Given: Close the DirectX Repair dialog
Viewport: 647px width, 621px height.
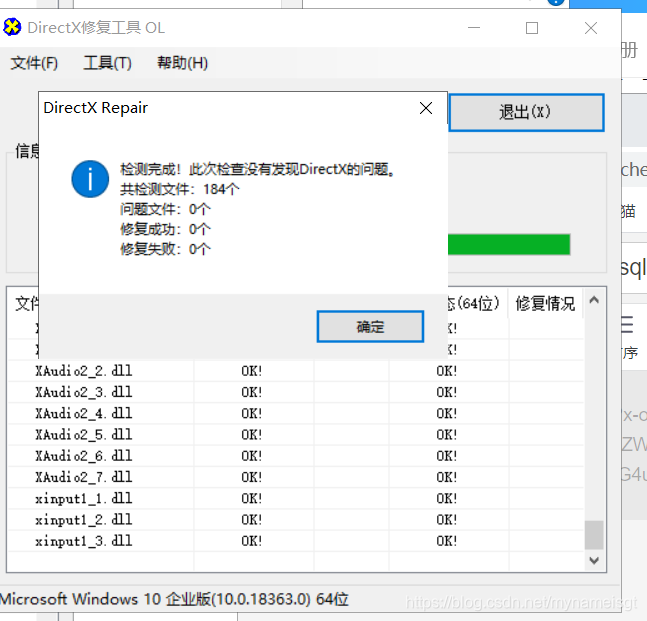Looking at the screenshot, I should pos(426,108).
